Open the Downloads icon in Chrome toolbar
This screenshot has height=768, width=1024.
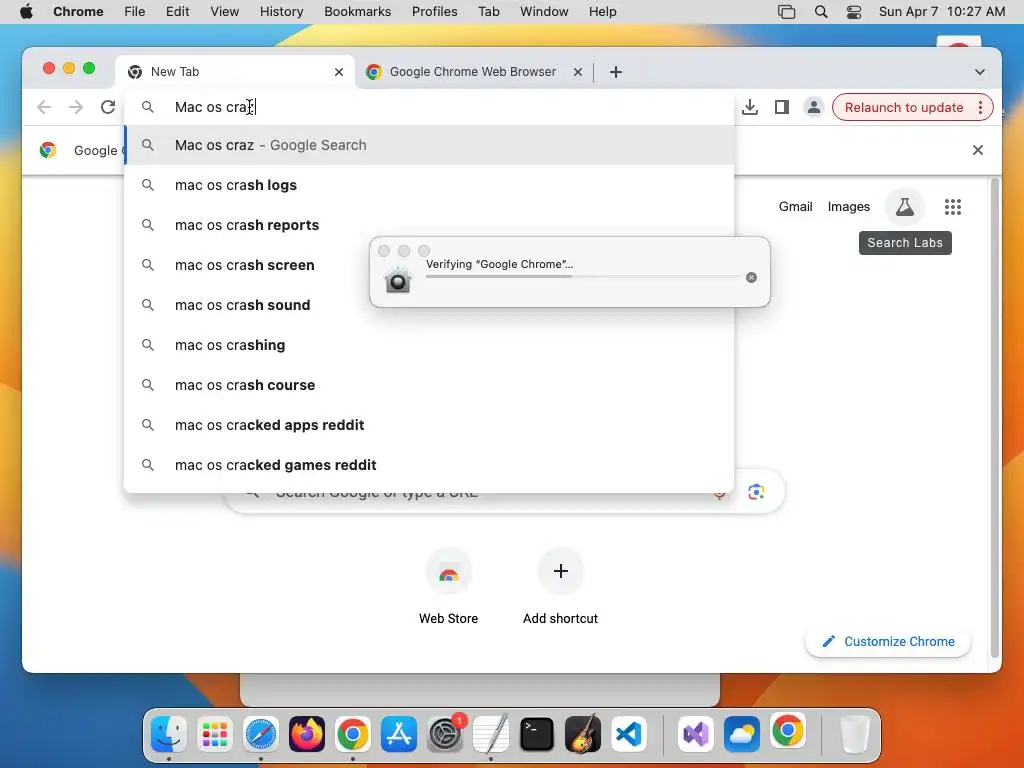[x=750, y=107]
